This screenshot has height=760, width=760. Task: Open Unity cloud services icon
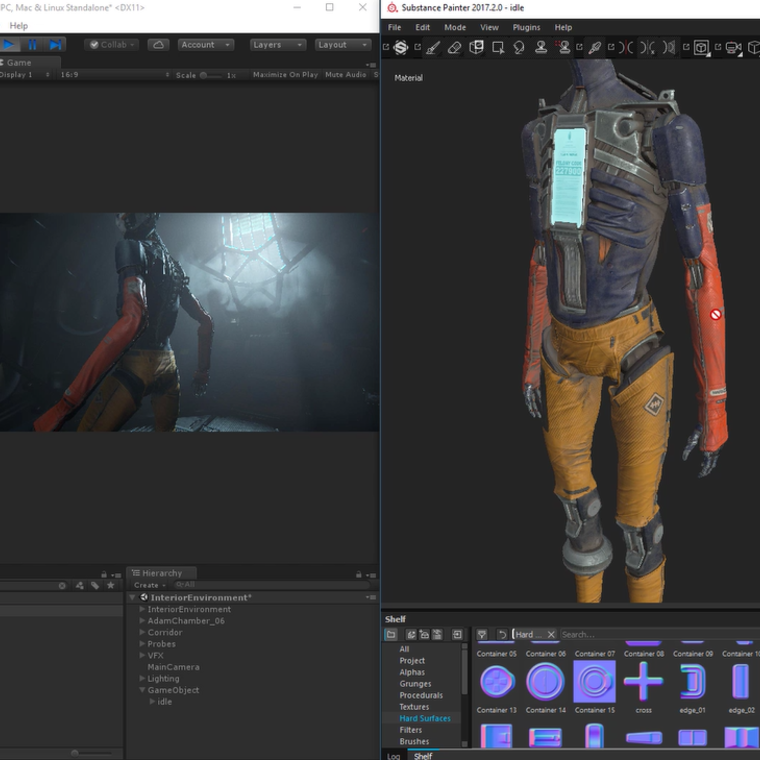pyautogui.click(x=158, y=45)
